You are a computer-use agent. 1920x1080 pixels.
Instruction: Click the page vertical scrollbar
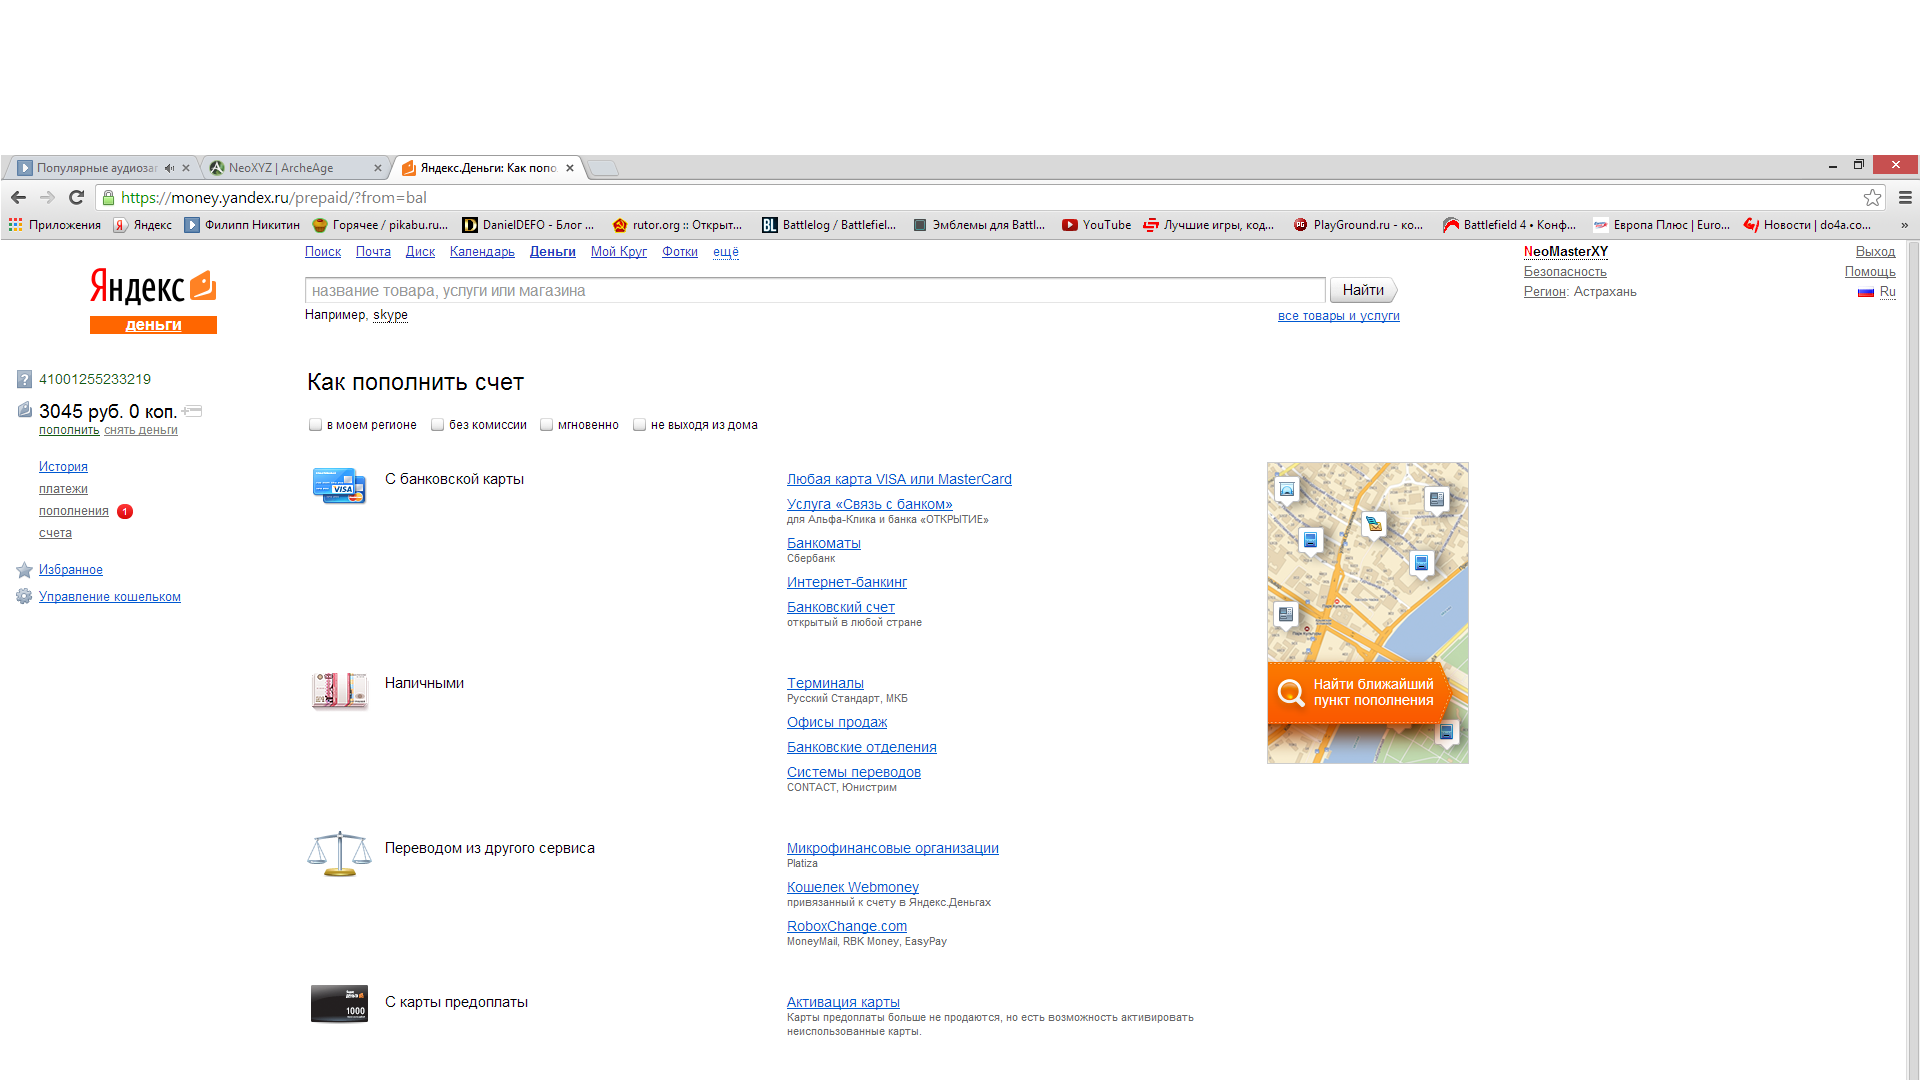click(x=1912, y=660)
